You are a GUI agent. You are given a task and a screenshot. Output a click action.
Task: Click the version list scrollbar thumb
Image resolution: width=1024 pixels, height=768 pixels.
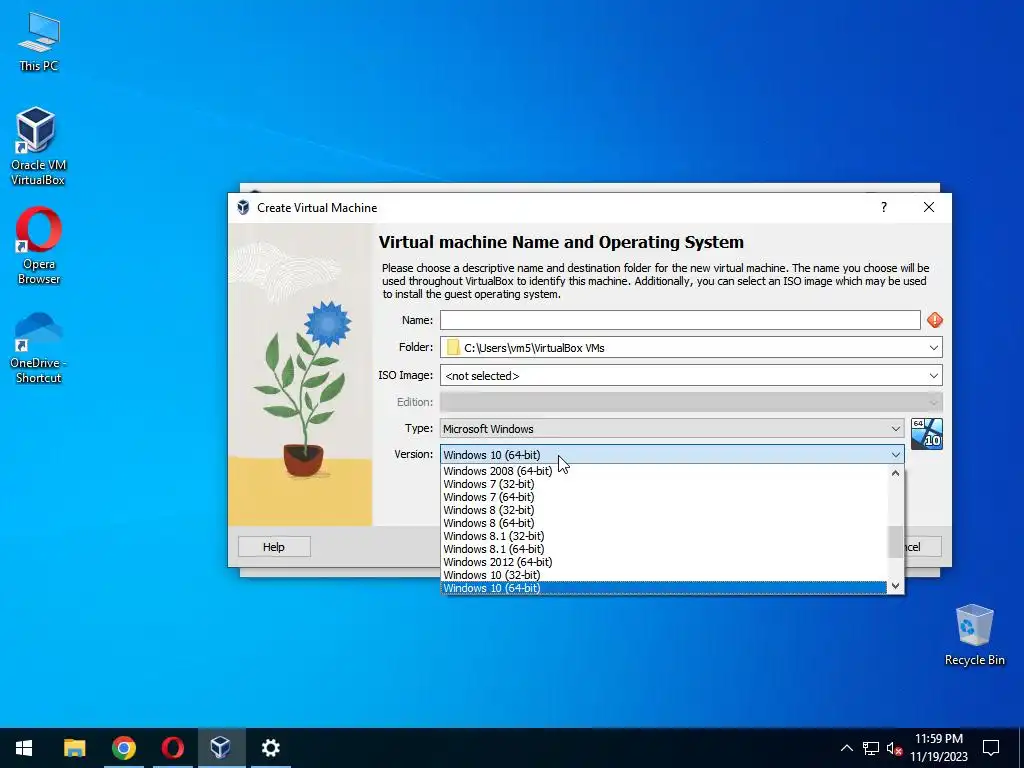click(895, 542)
